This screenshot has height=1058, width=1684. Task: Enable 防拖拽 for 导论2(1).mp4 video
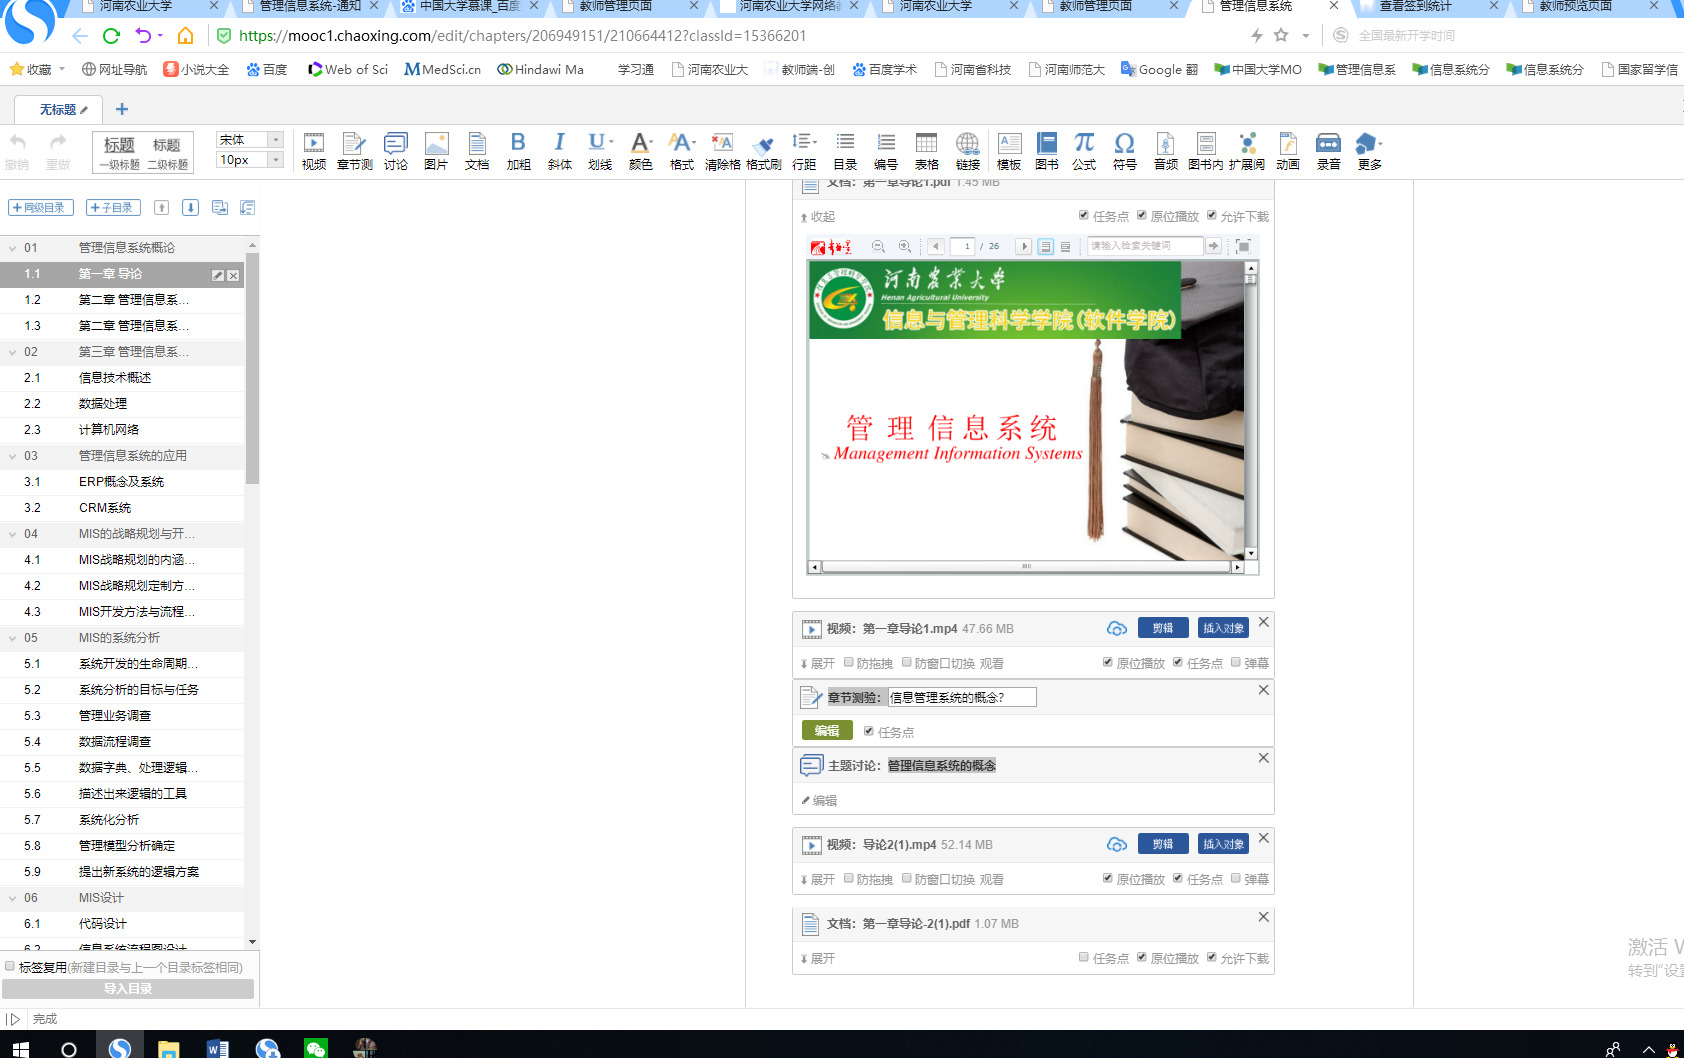point(849,878)
